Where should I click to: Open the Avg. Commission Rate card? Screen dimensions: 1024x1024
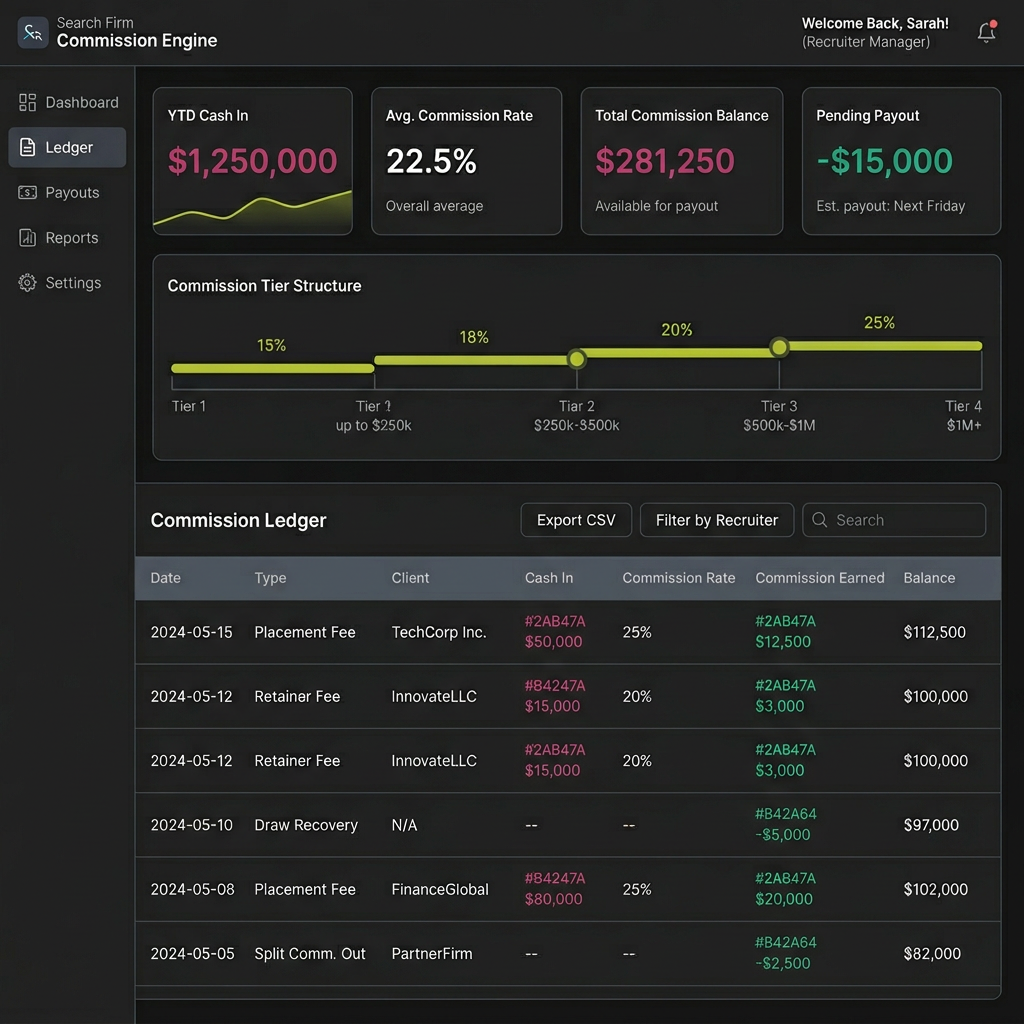(x=466, y=161)
